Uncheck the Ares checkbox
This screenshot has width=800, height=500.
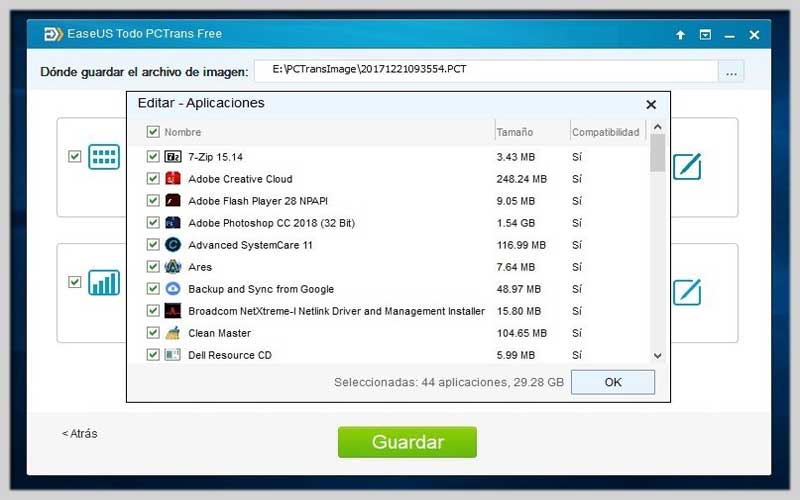153,266
